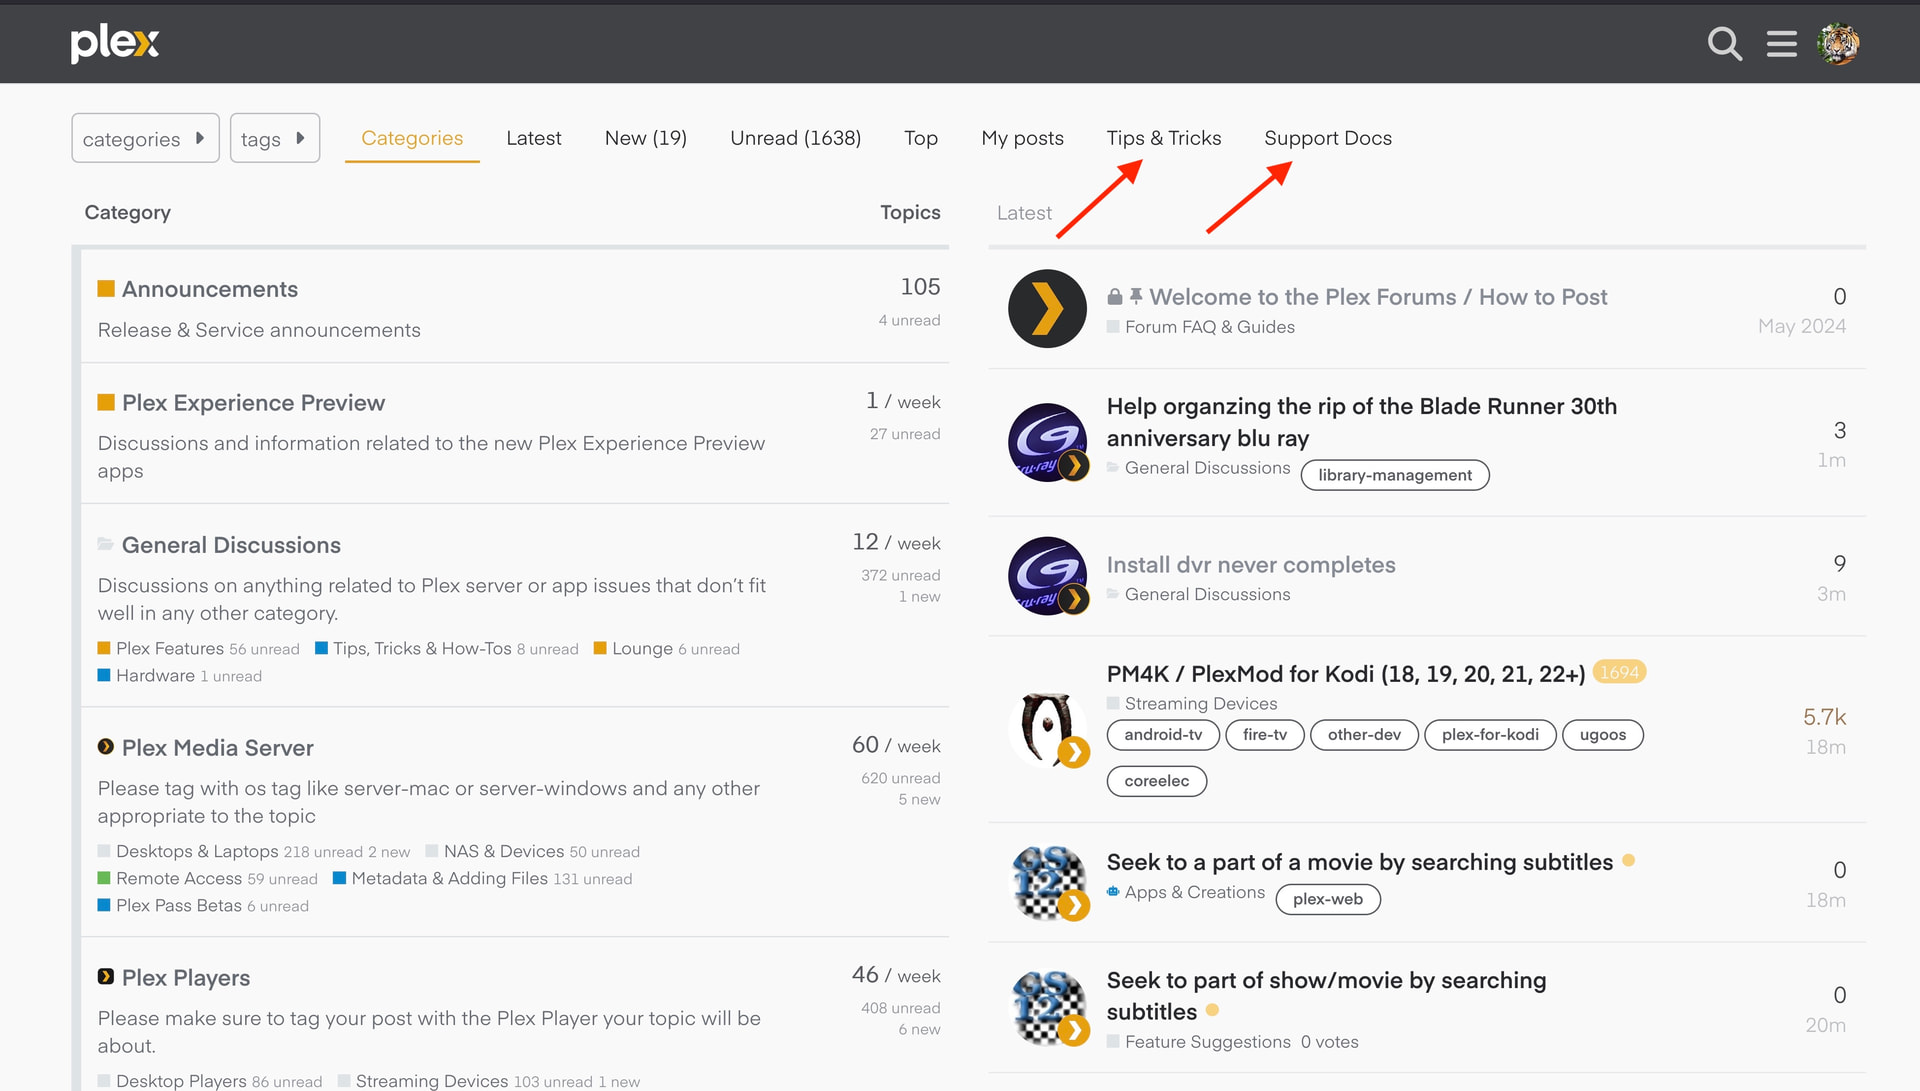Open Install dvr never completes topic
The width and height of the screenshot is (1920, 1091).
click(x=1250, y=565)
